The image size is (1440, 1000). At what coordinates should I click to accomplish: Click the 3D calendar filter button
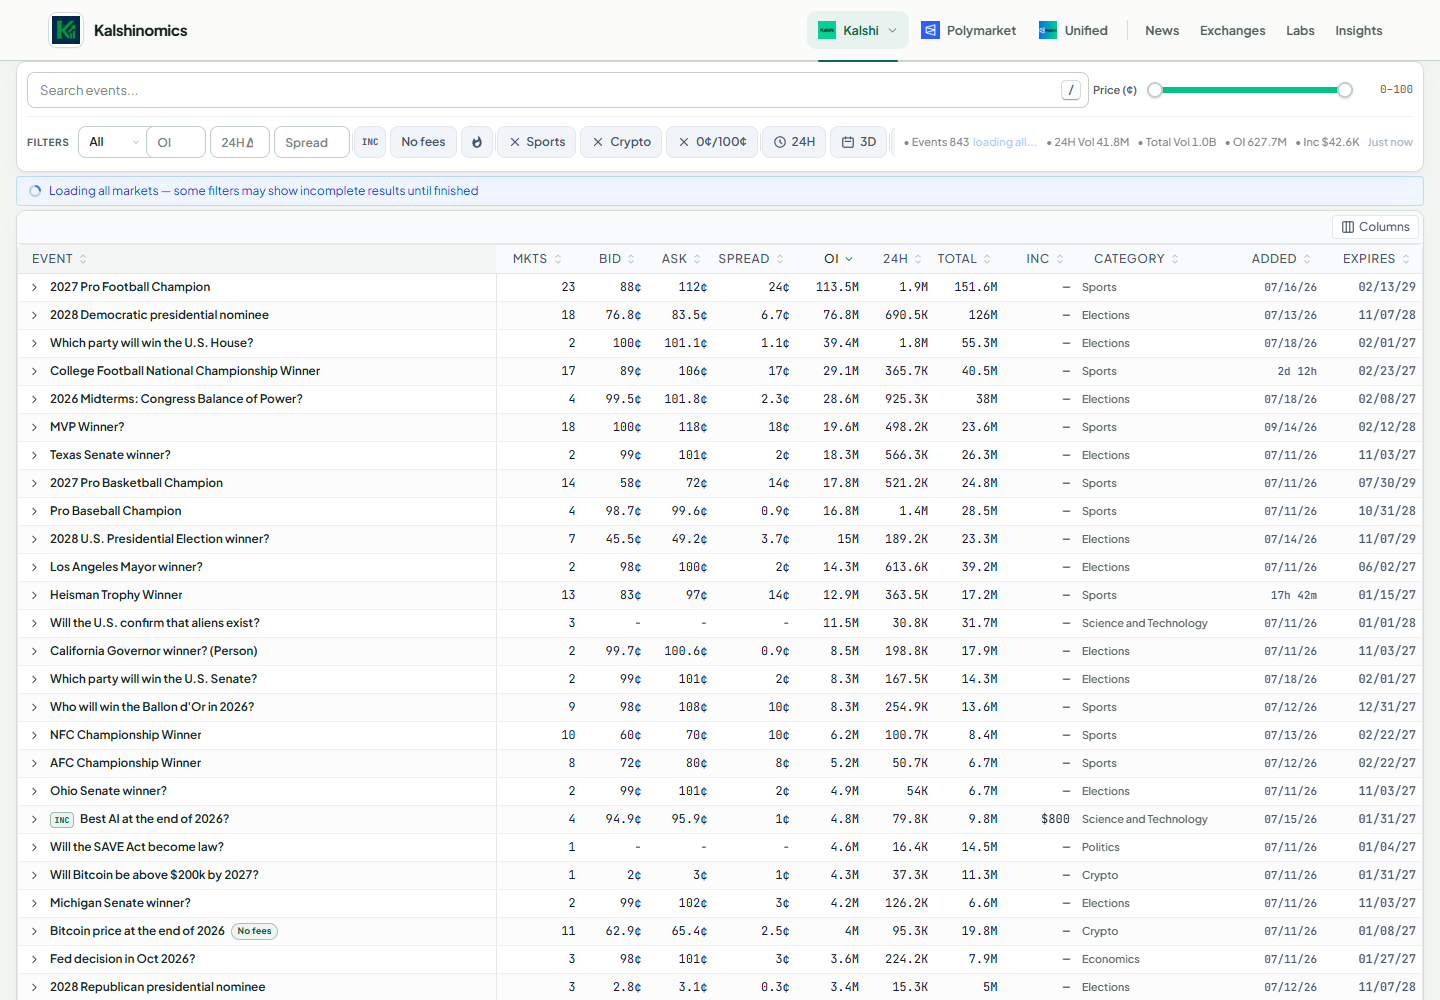(858, 142)
